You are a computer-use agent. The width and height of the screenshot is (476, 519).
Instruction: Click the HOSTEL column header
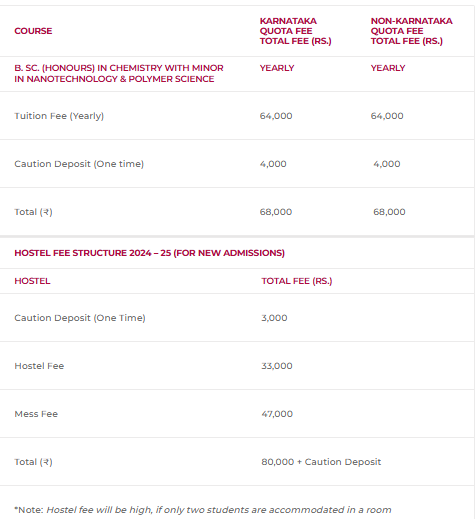32,281
